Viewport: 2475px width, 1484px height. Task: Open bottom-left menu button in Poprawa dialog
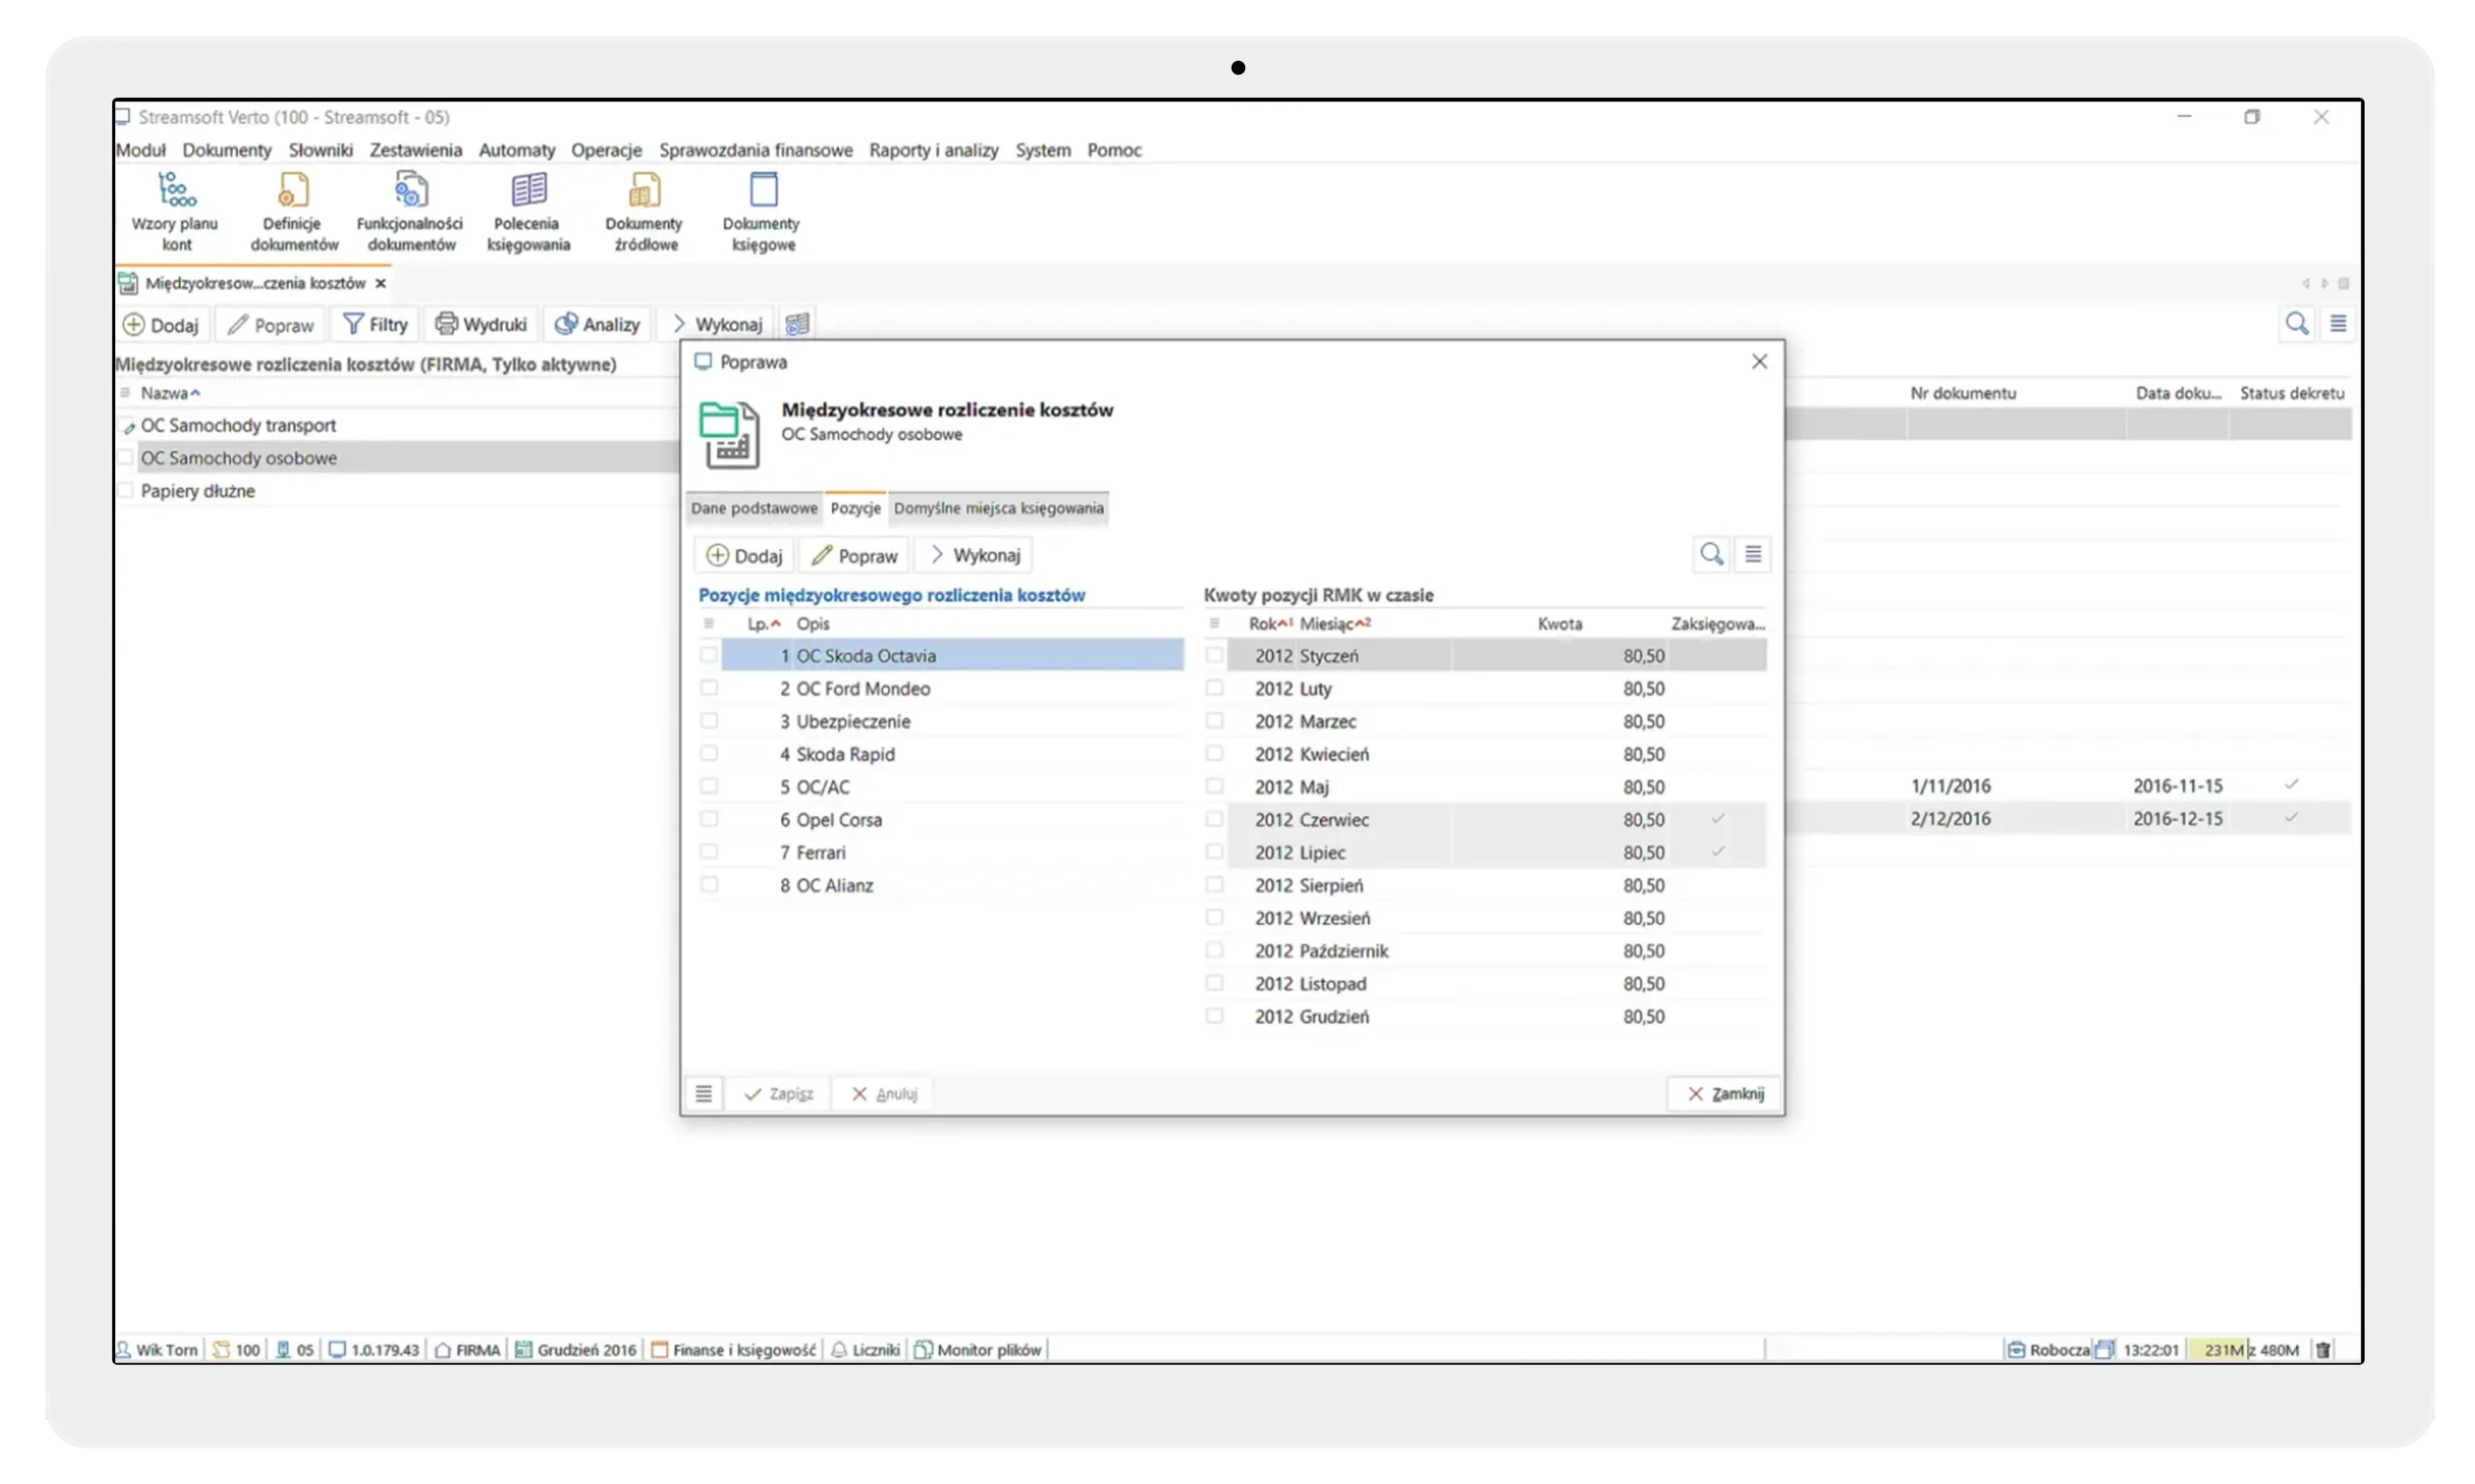[703, 1094]
